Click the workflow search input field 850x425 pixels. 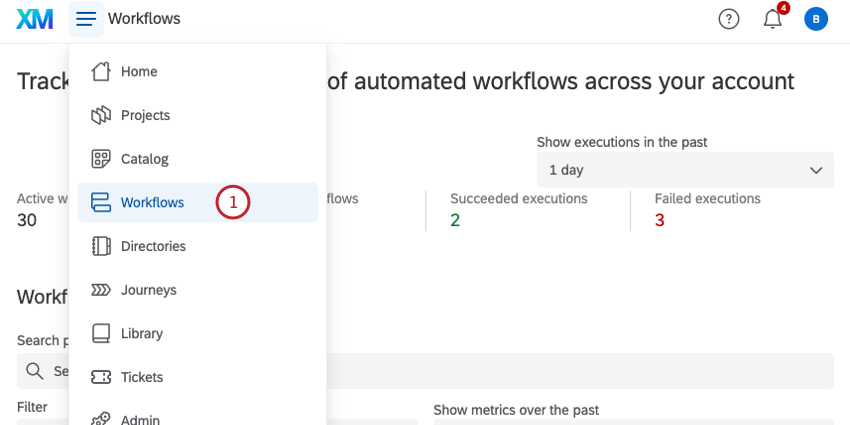(580, 371)
